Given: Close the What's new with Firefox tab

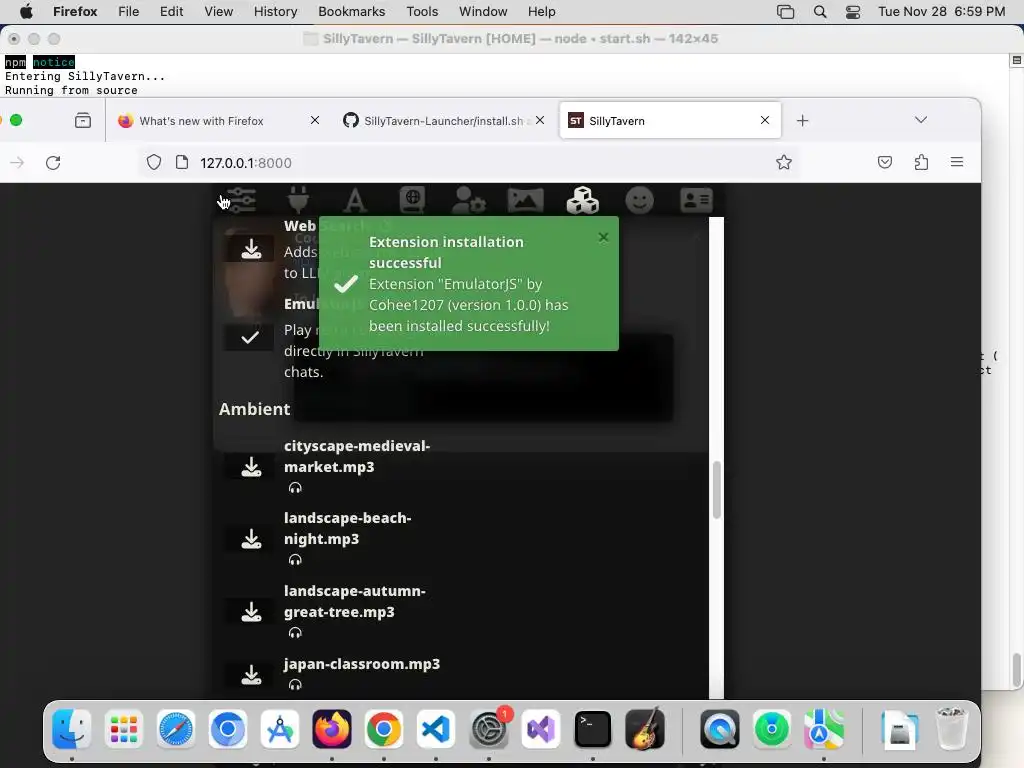Looking at the screenshot, I should tap(315, 120).
